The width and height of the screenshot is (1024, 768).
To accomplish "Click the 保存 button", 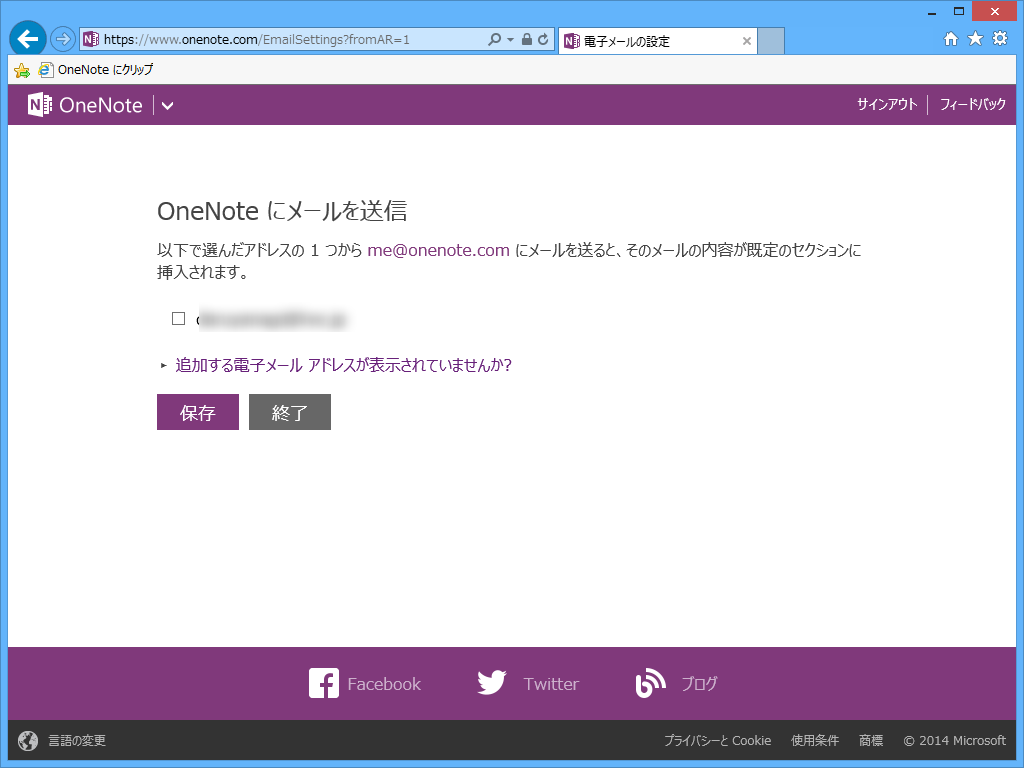I will tap(197, 411).
